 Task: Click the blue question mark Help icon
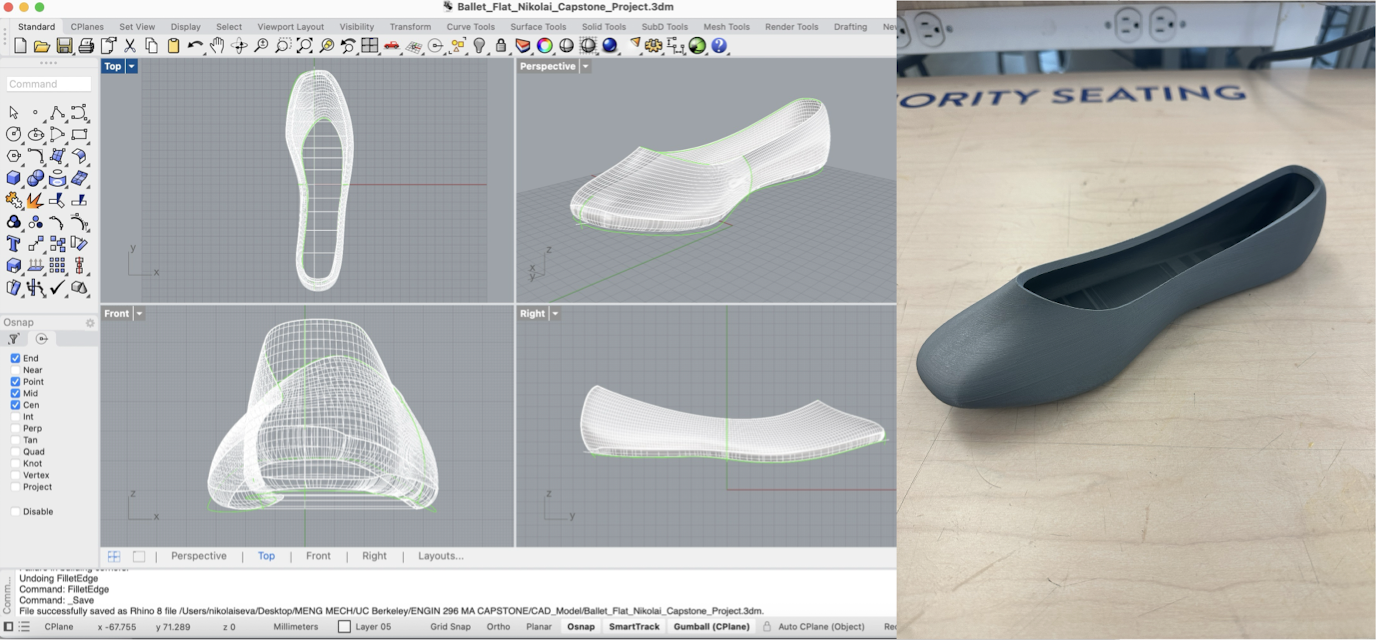719,46
